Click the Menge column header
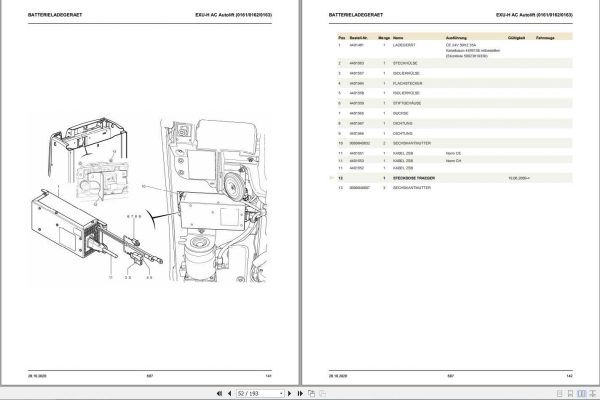 coord(384,38)
